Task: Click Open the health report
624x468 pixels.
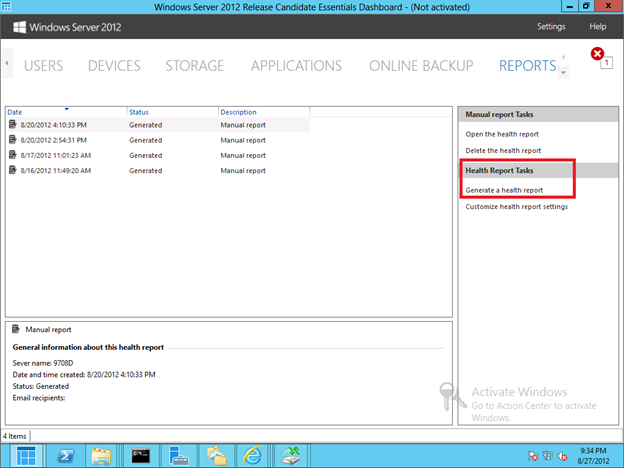Action: click(502, 135)
